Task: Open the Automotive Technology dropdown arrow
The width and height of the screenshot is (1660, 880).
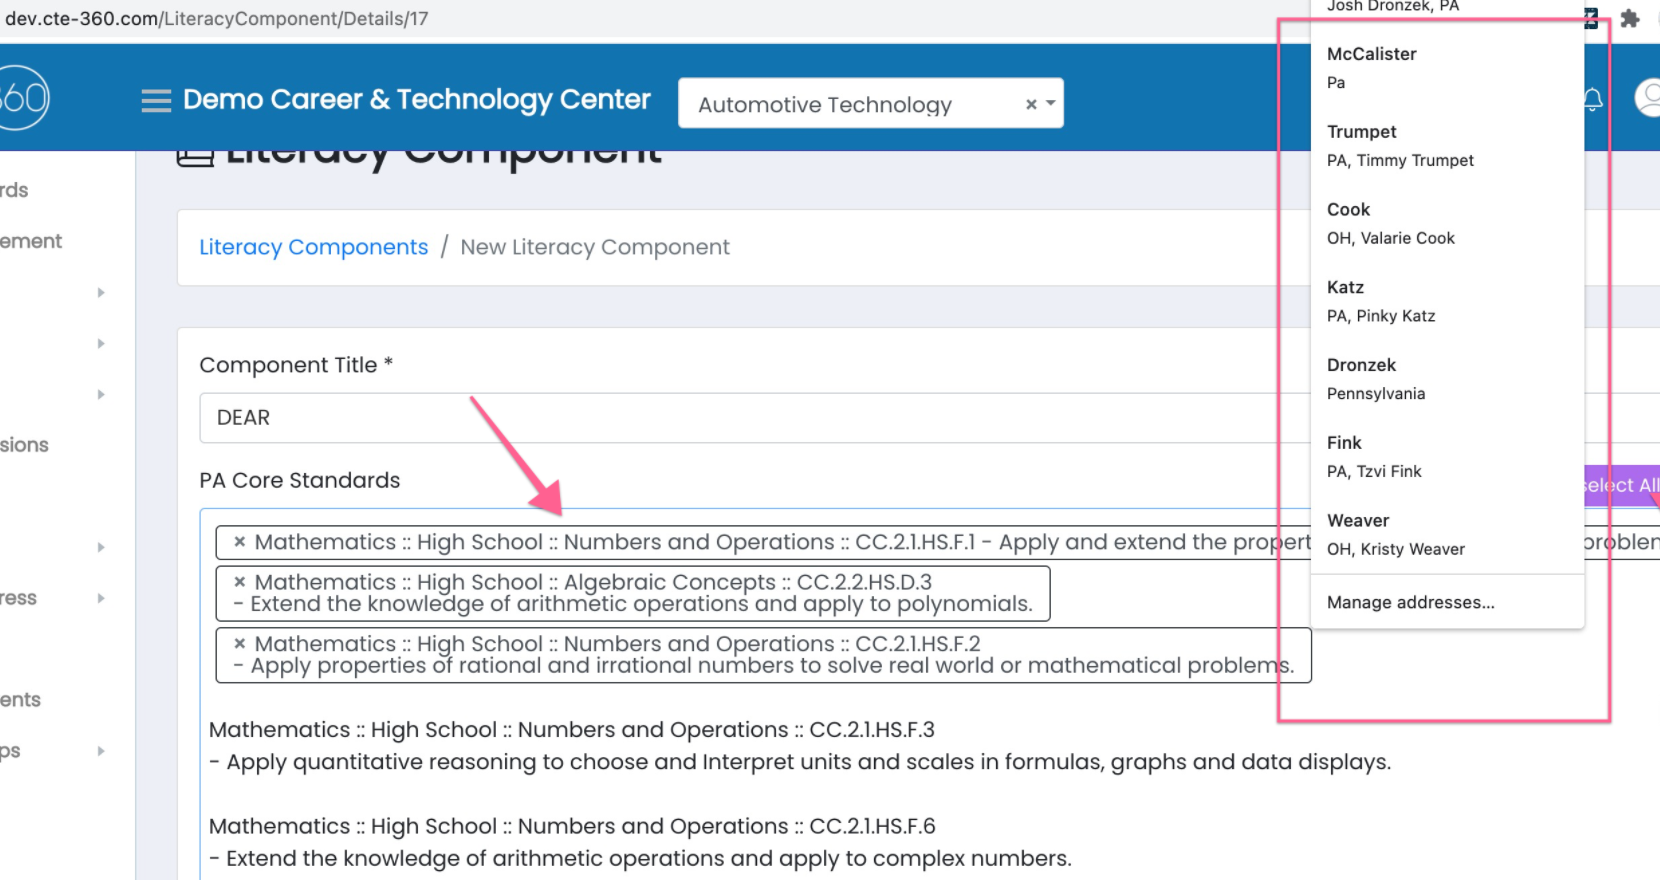Action: tap(1051, 103)
